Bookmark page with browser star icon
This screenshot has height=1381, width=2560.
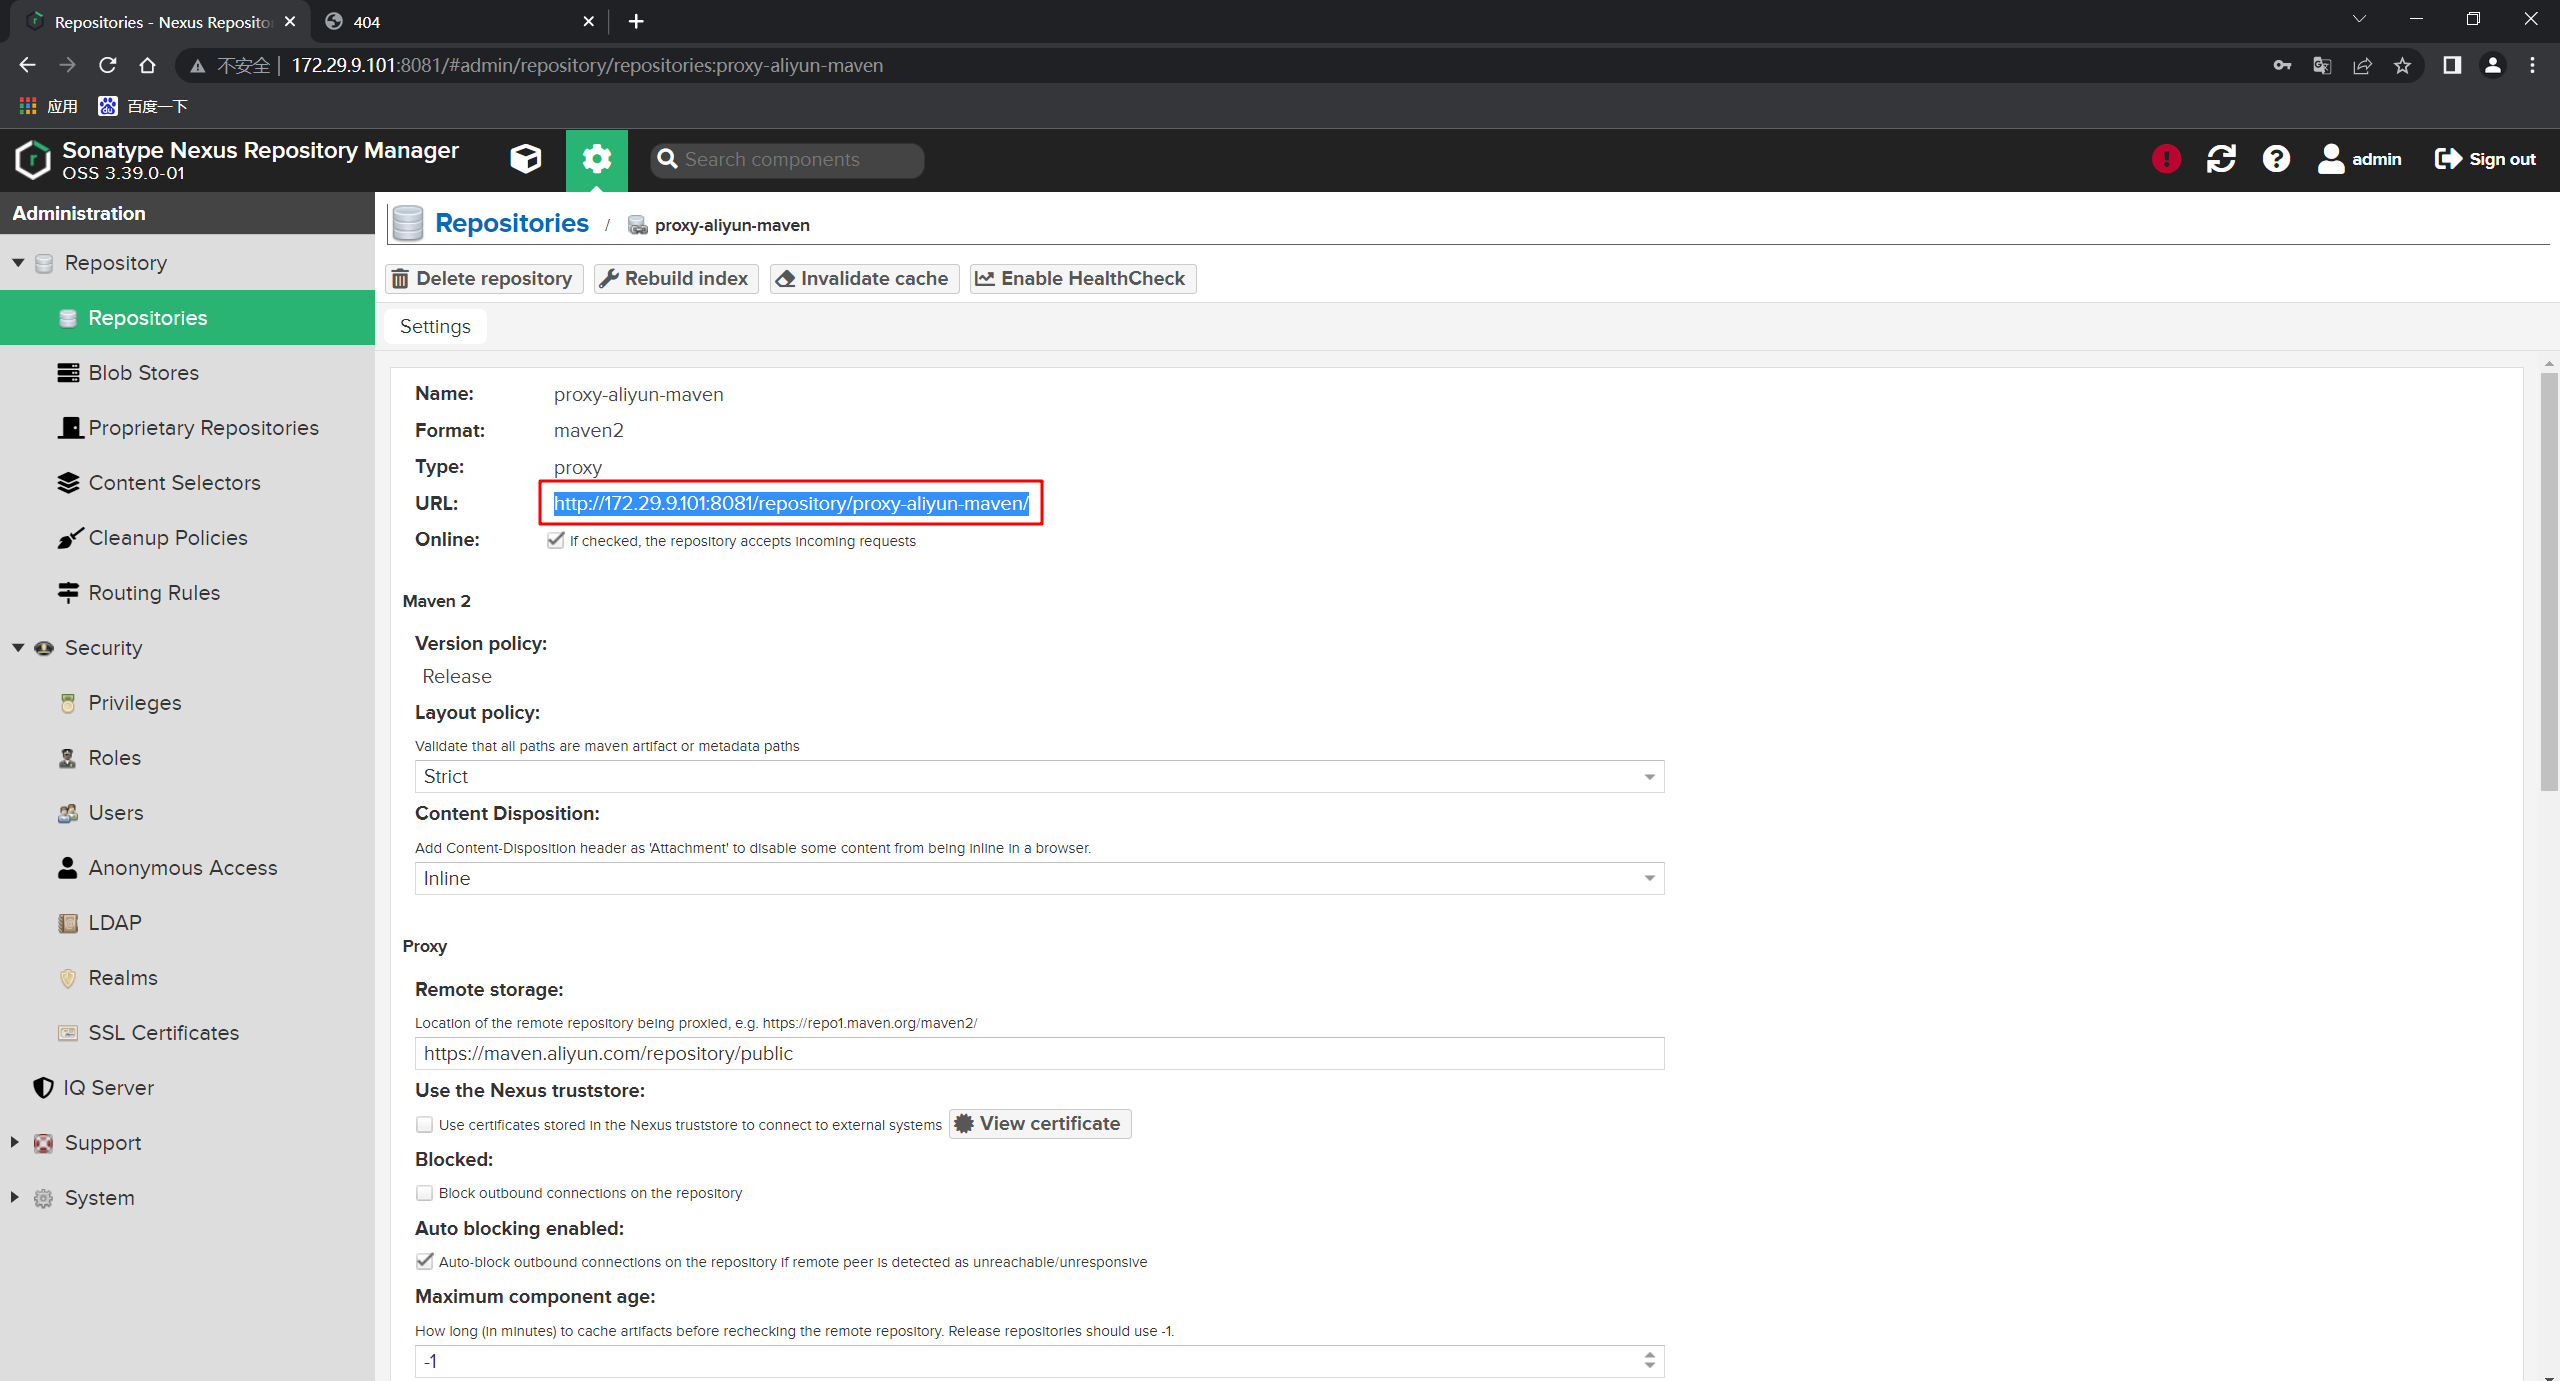[x=2403, y=66]
